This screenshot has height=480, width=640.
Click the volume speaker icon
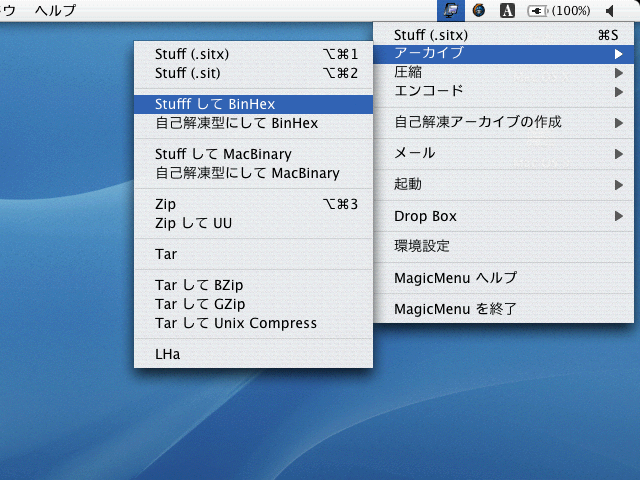coord(610,10)
